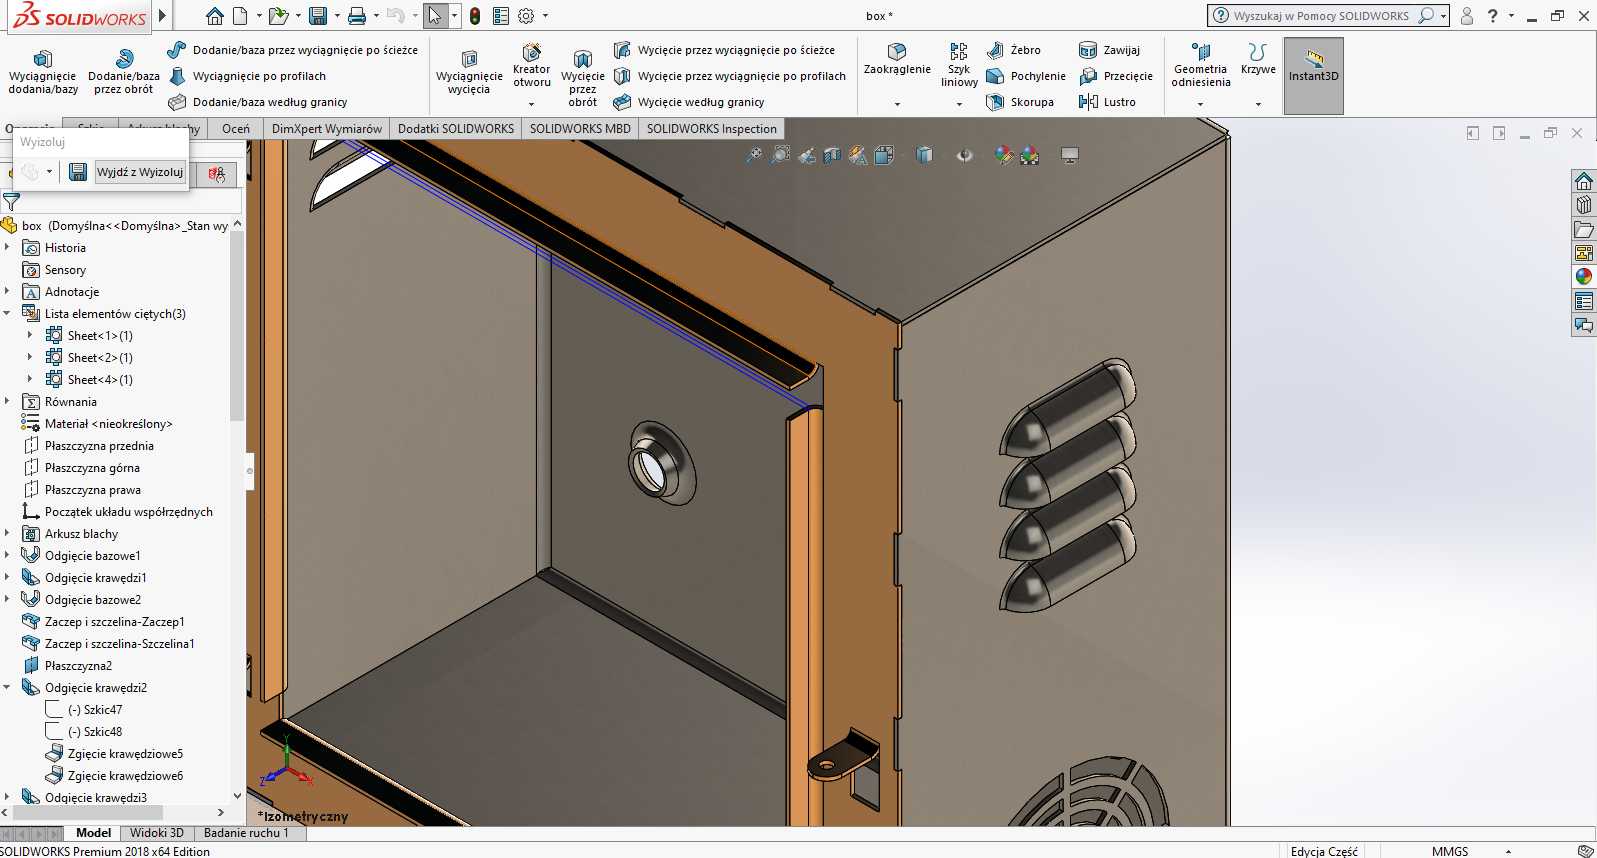
Task: Open the Save dropdown arrow
Action: [336, 16]
